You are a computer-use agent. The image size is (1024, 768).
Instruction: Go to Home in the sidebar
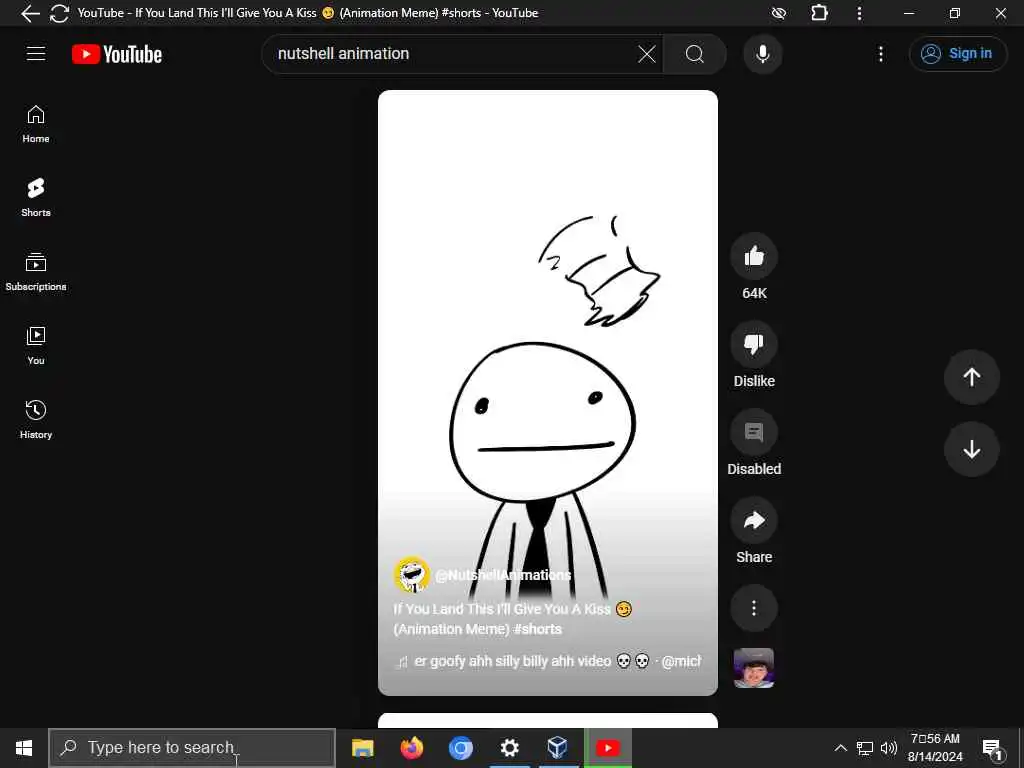36,124
